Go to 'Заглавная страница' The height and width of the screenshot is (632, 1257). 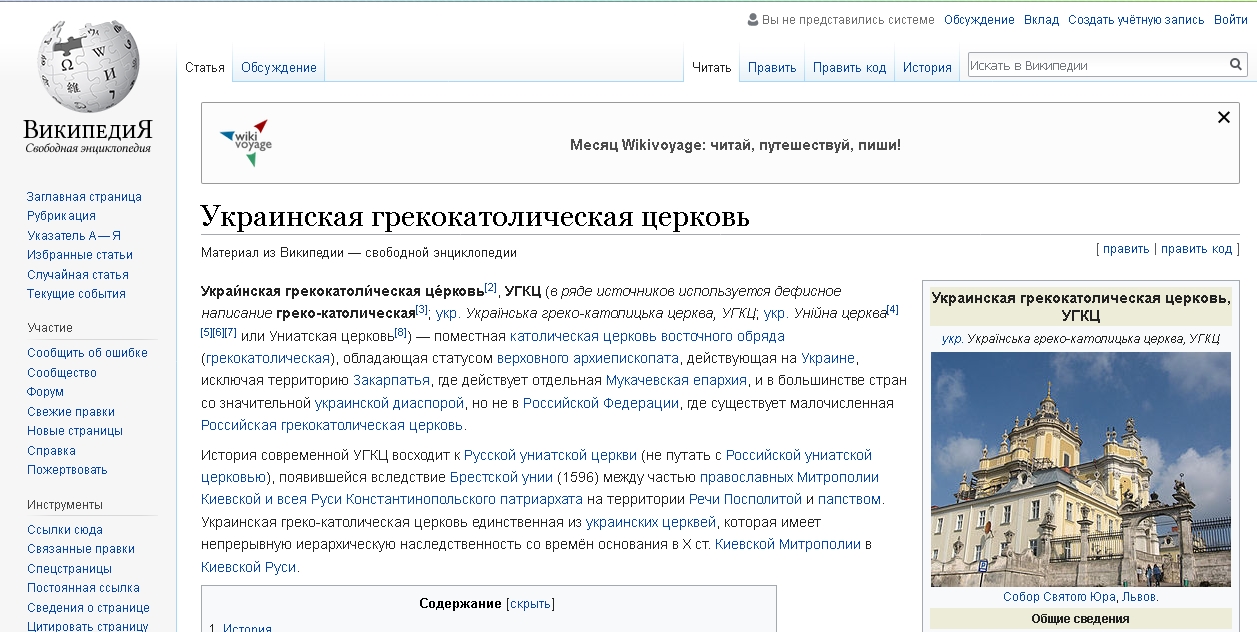pos(84,197)
